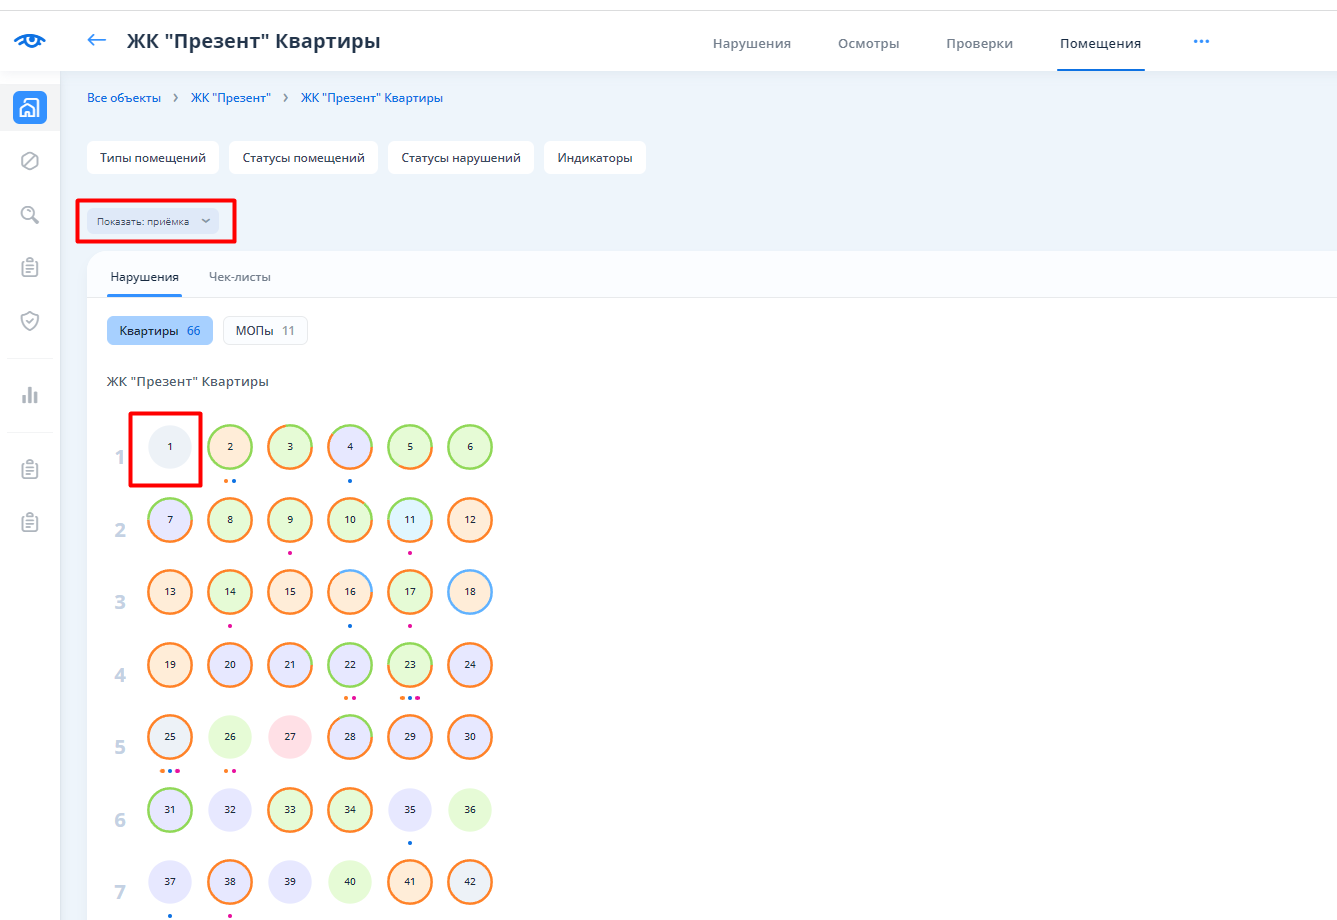Click the magnifying glass sidebar icon
This screenshot has width=1337, height=920.
(30, 215)
